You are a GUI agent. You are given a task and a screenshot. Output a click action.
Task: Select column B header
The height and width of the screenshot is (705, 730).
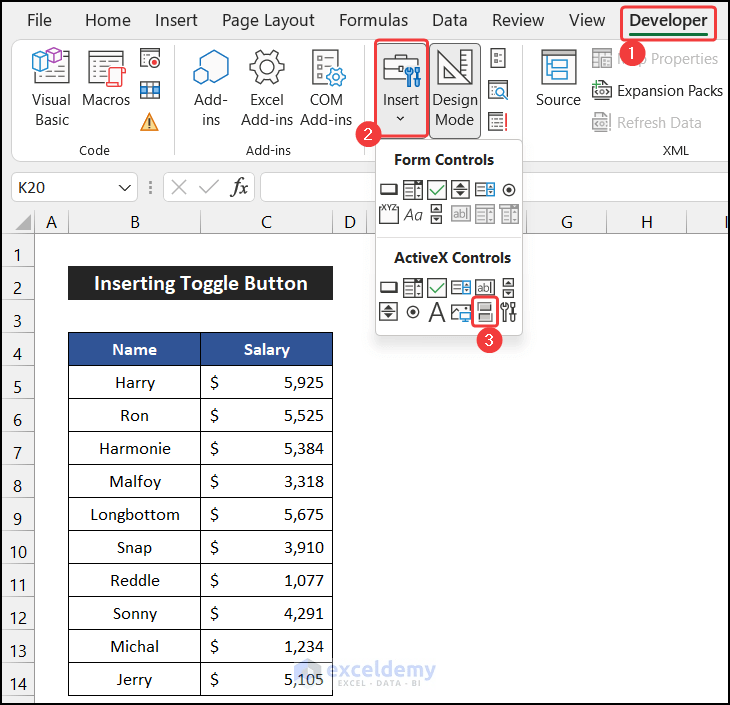click(x=135, y=222)
